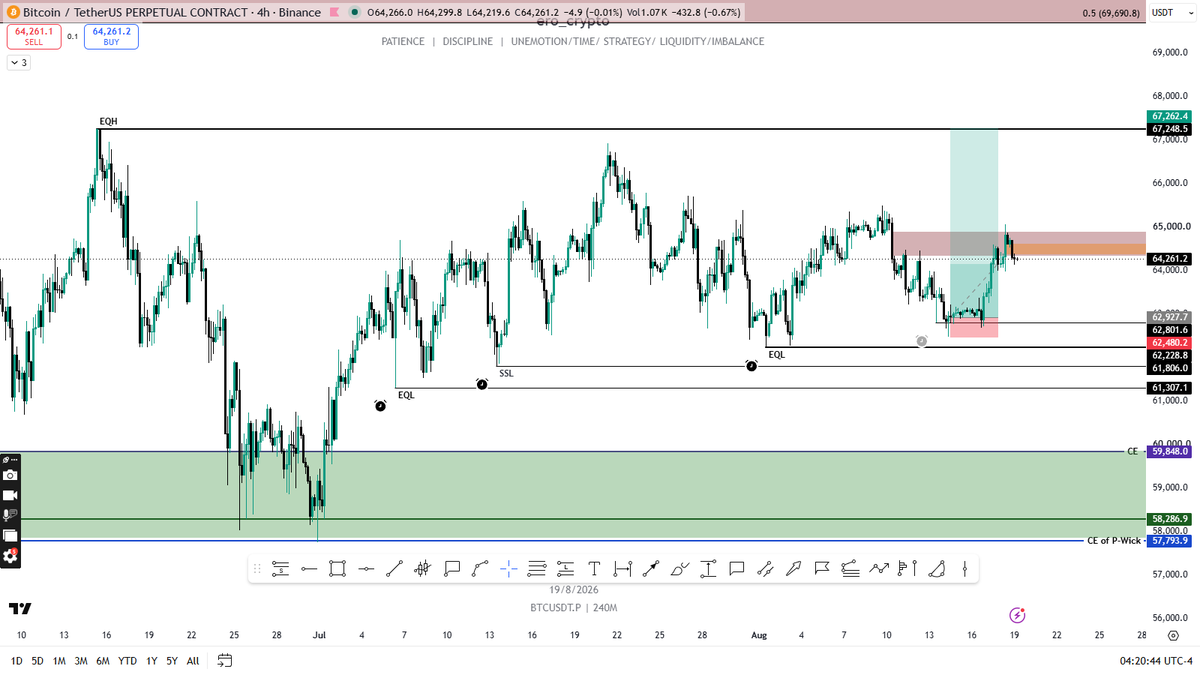1200x675 pixels.
Task: Select the arrow marker pointer tool
Action: pyautogui.click(x=793, y=569)
